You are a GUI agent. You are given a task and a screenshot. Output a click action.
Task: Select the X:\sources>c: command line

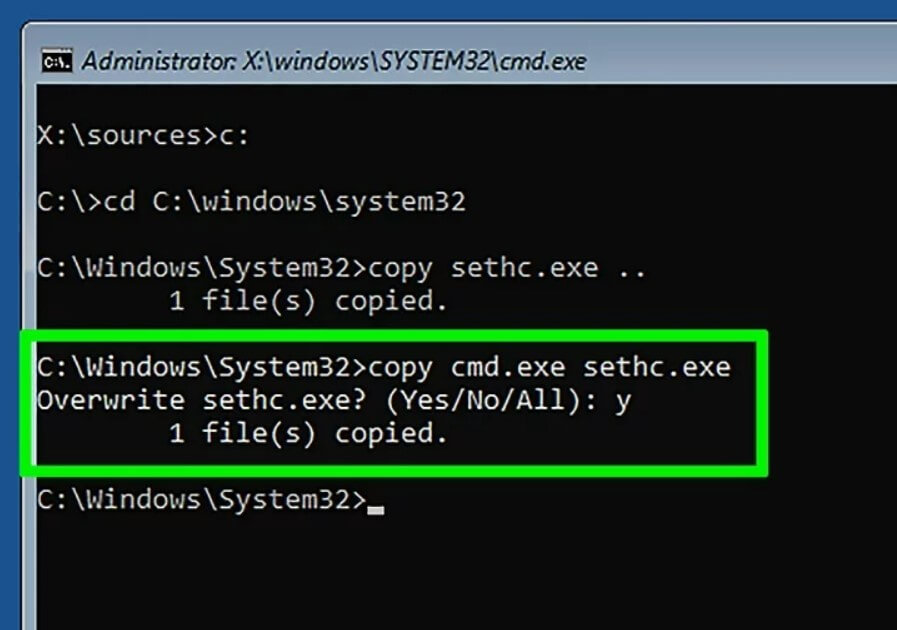click(144, 136)
